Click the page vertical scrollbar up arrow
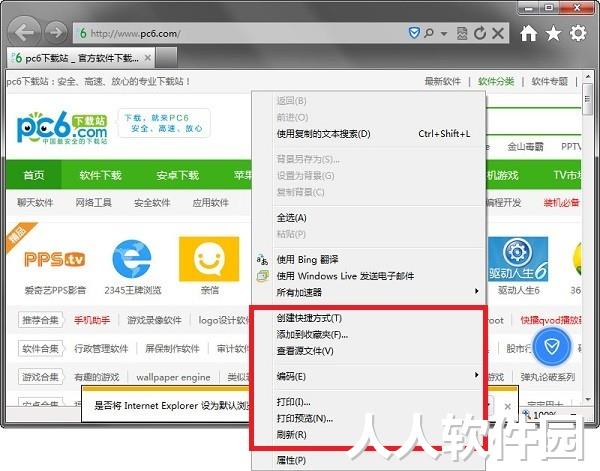Screen dimensions: 600x471 click(x=588, y=77)
